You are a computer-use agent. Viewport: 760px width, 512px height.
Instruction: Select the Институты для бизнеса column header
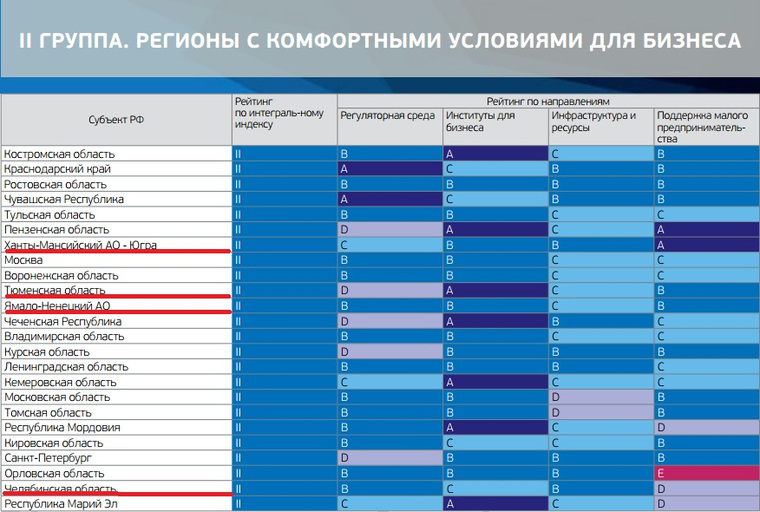pos(495,127)
